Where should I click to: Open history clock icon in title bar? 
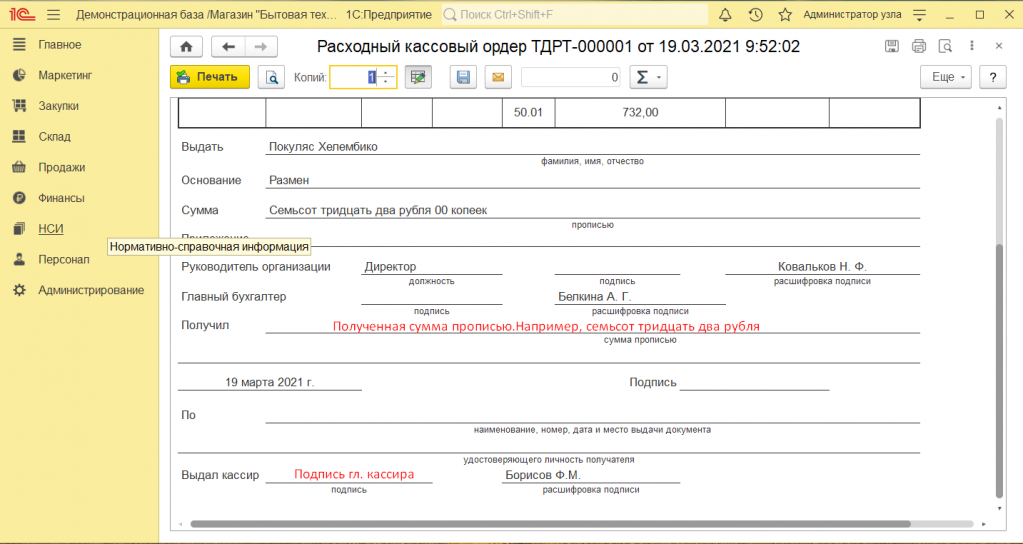[755, 15]
